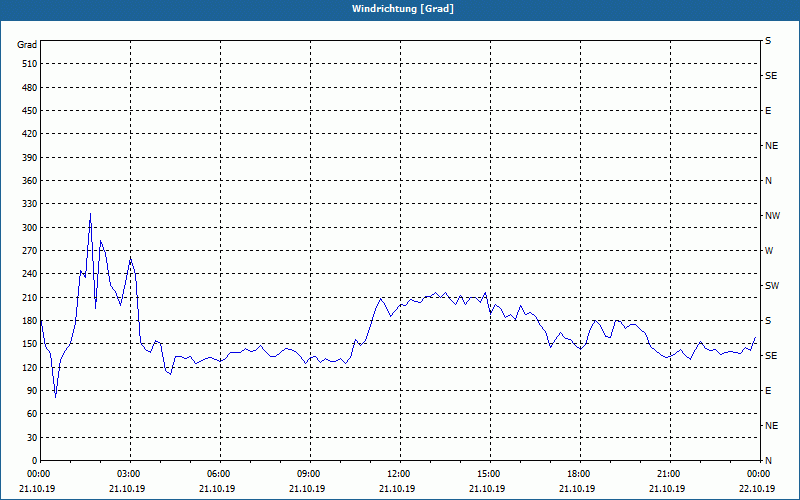
Task: Click the E compass label on the 90 gridline
Action: coord(768,391)
